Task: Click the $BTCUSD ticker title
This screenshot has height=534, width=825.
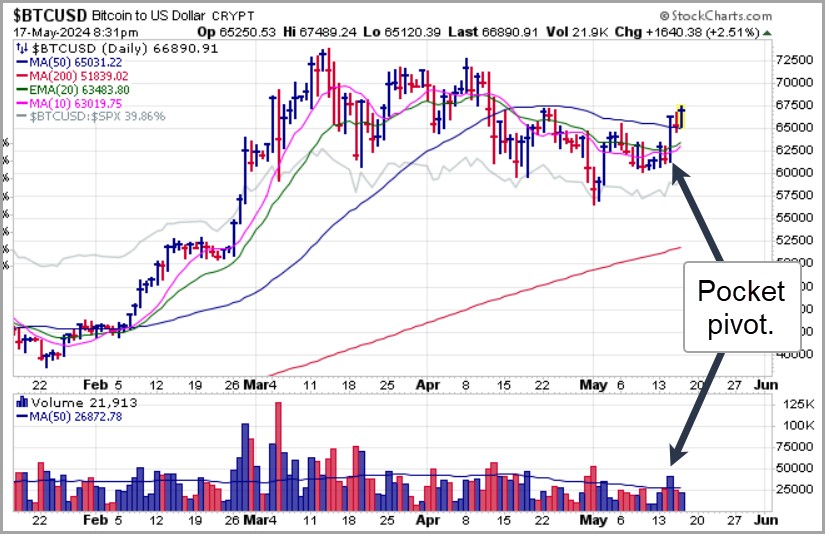Action: click(x=50, y=15)
